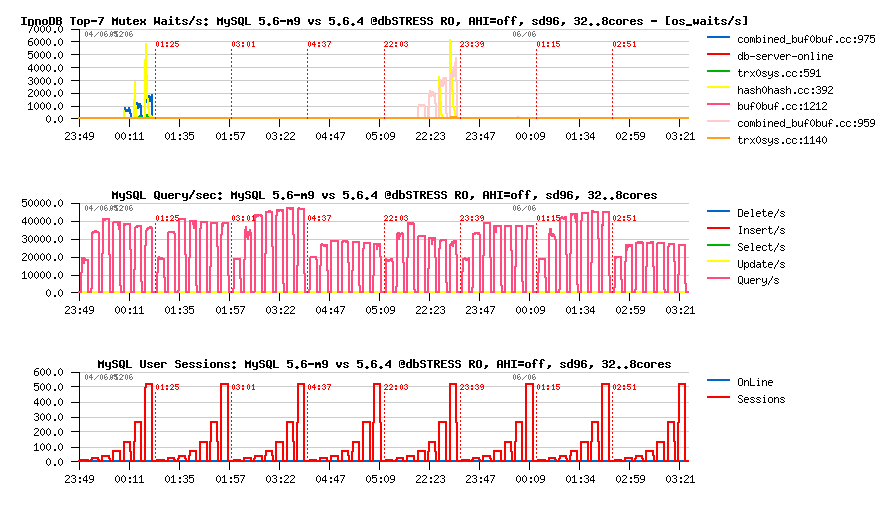This screenshot has width=895, height=507.
Task: Click the 02:51 marker in Query/sec chart
Action: (x=624, y=218)
